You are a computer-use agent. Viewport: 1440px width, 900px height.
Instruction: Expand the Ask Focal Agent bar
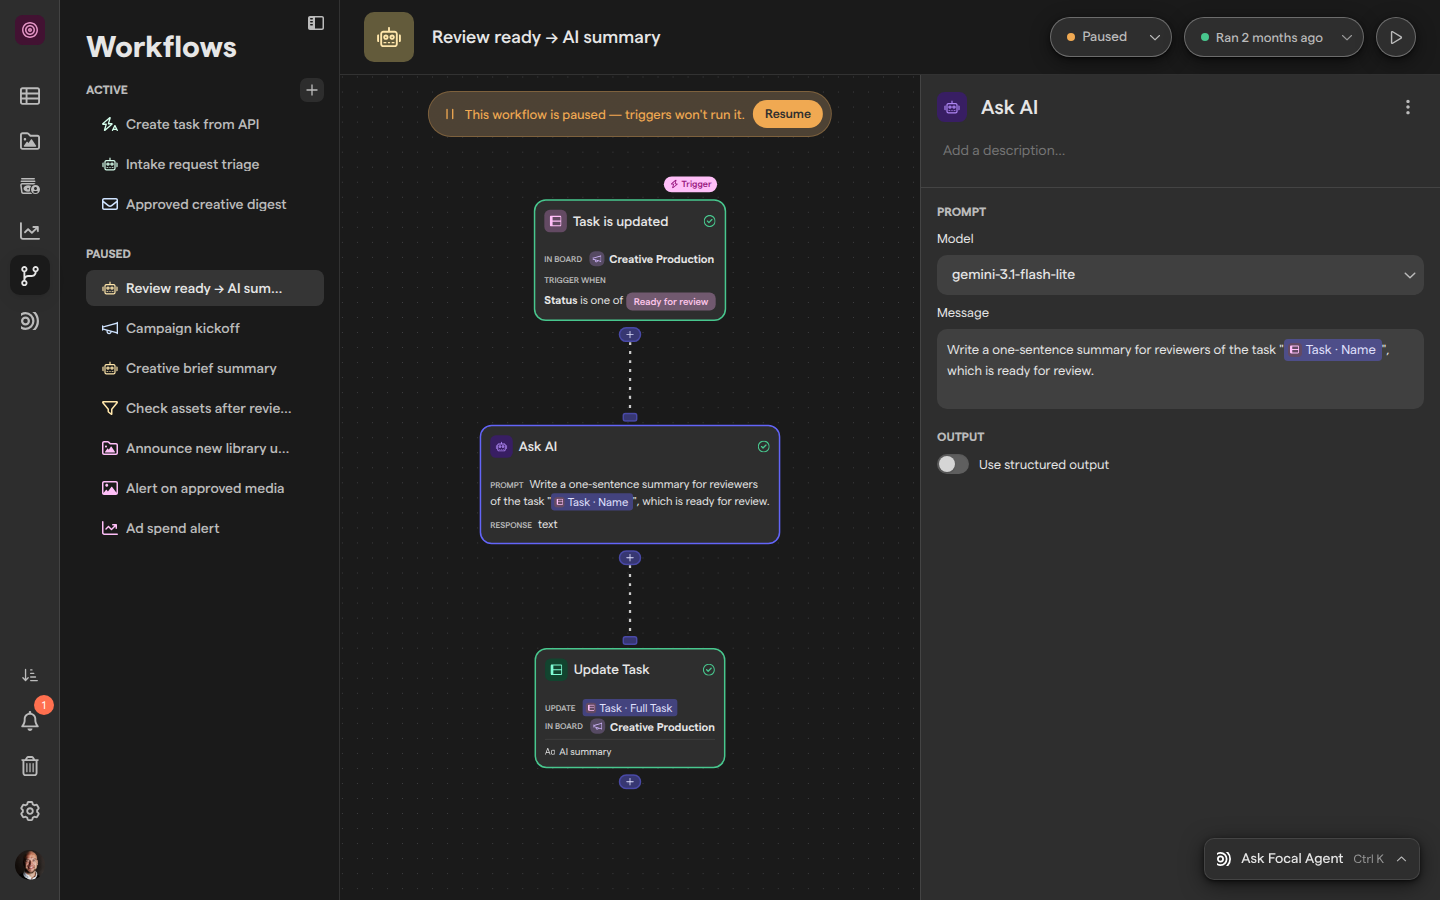click(x=1312, y=859)
